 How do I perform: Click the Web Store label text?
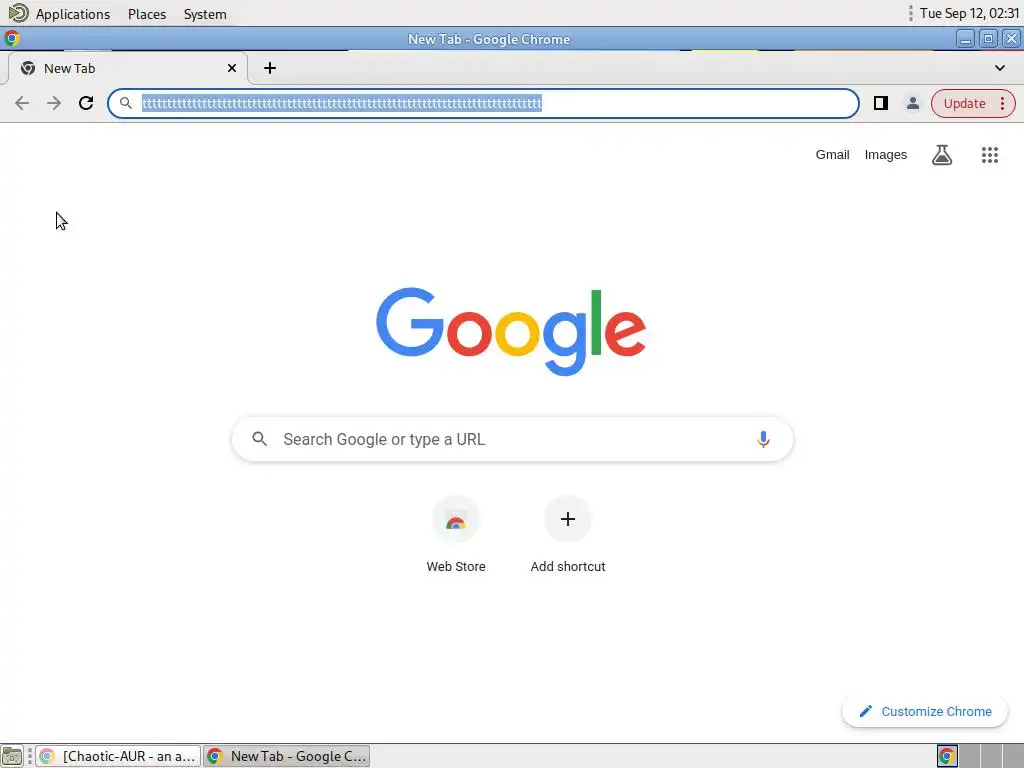click(x=456, y=566)
